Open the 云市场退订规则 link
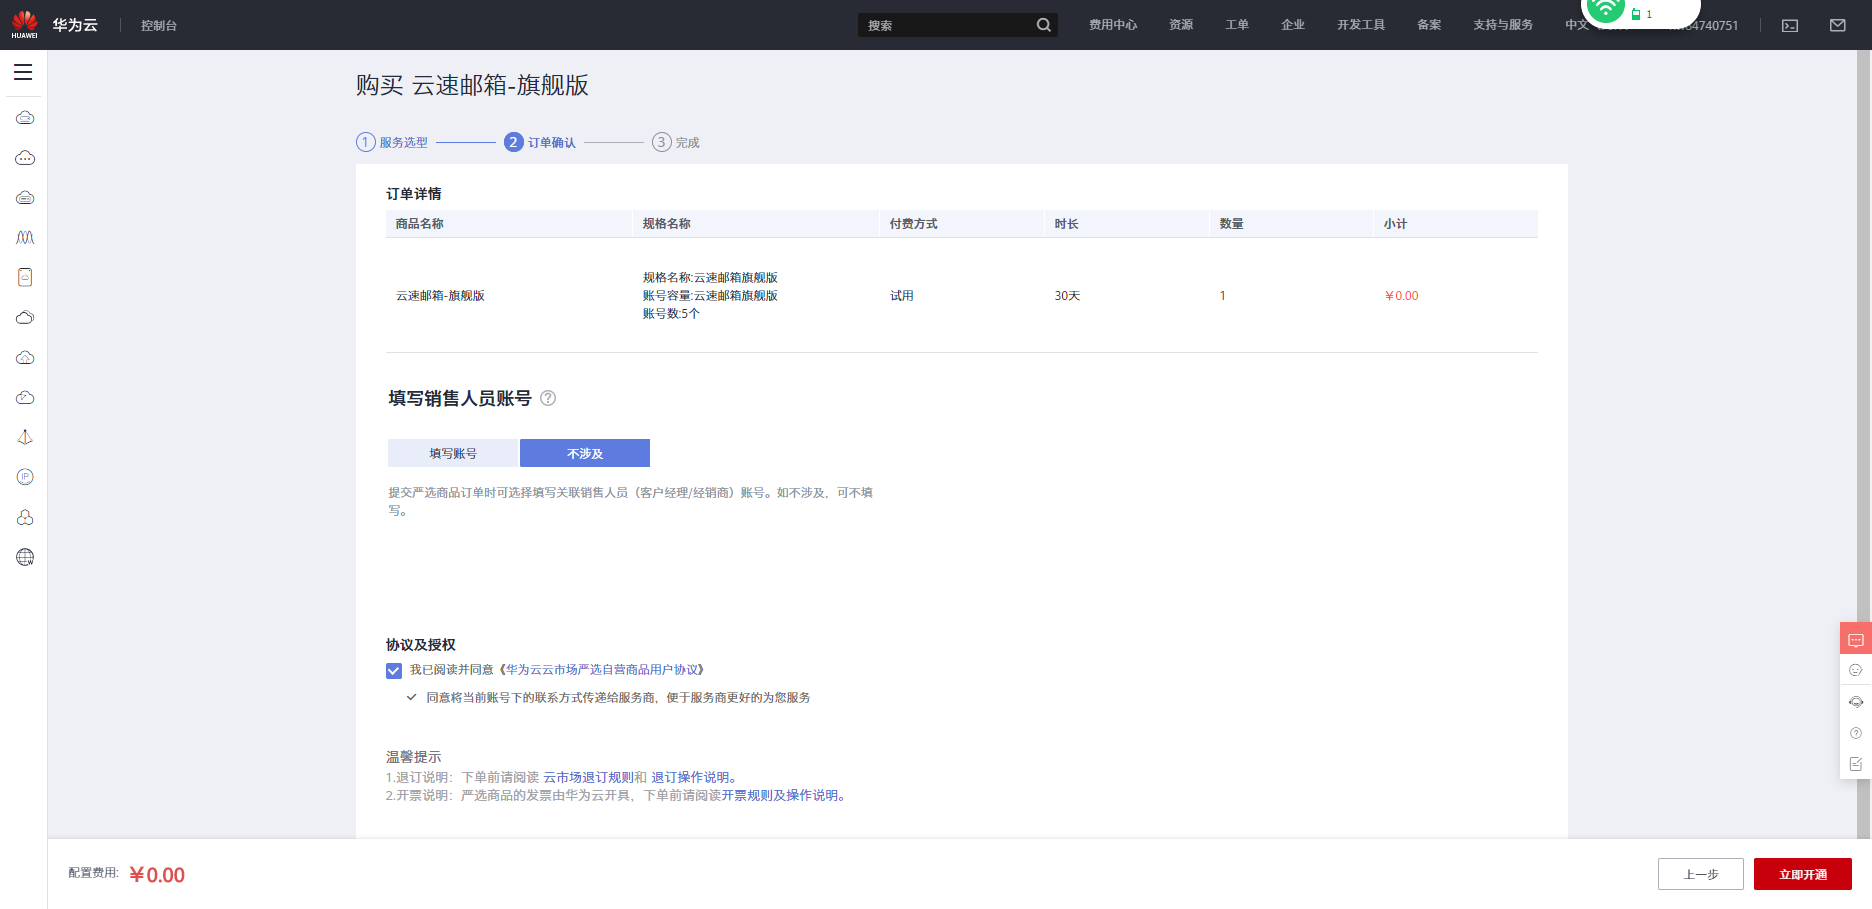 [588, 777]
